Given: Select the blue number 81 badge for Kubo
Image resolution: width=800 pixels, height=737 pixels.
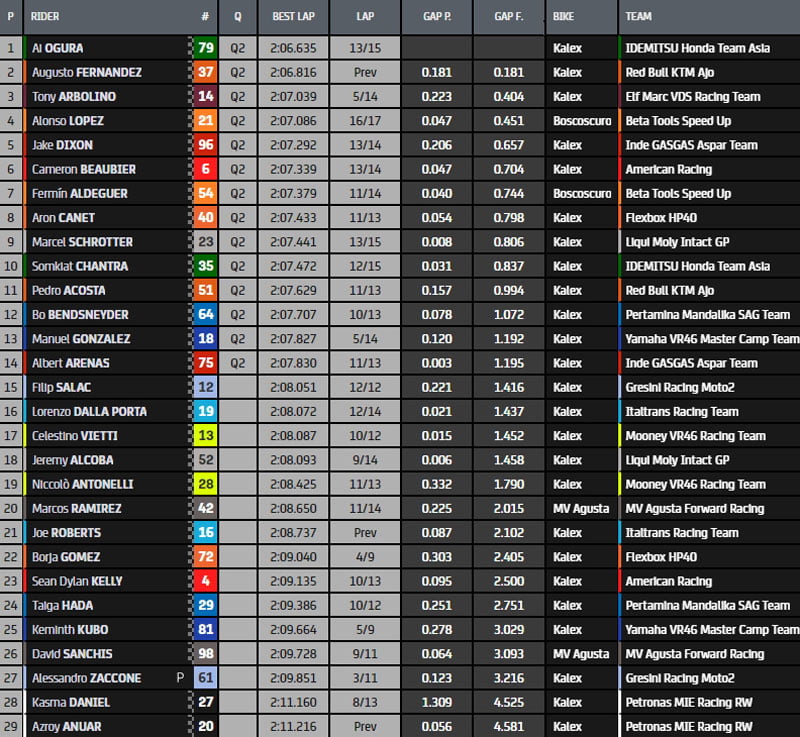Looking at the screenshot, I should click(x=204, y=630).
